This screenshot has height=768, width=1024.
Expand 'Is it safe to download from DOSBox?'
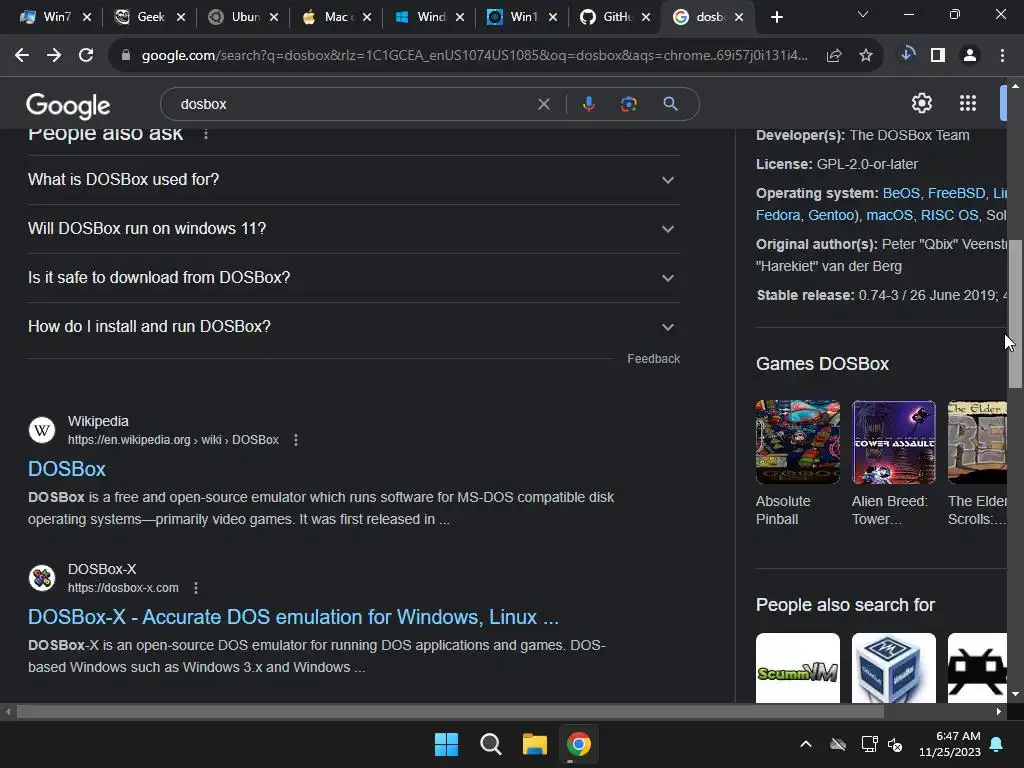point(354,278)
